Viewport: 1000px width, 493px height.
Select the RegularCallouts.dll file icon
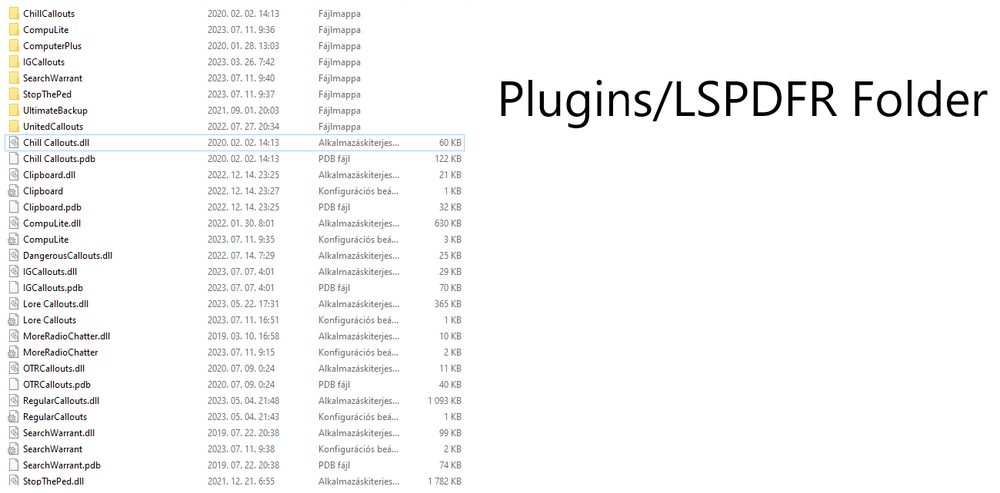[13, 401]
